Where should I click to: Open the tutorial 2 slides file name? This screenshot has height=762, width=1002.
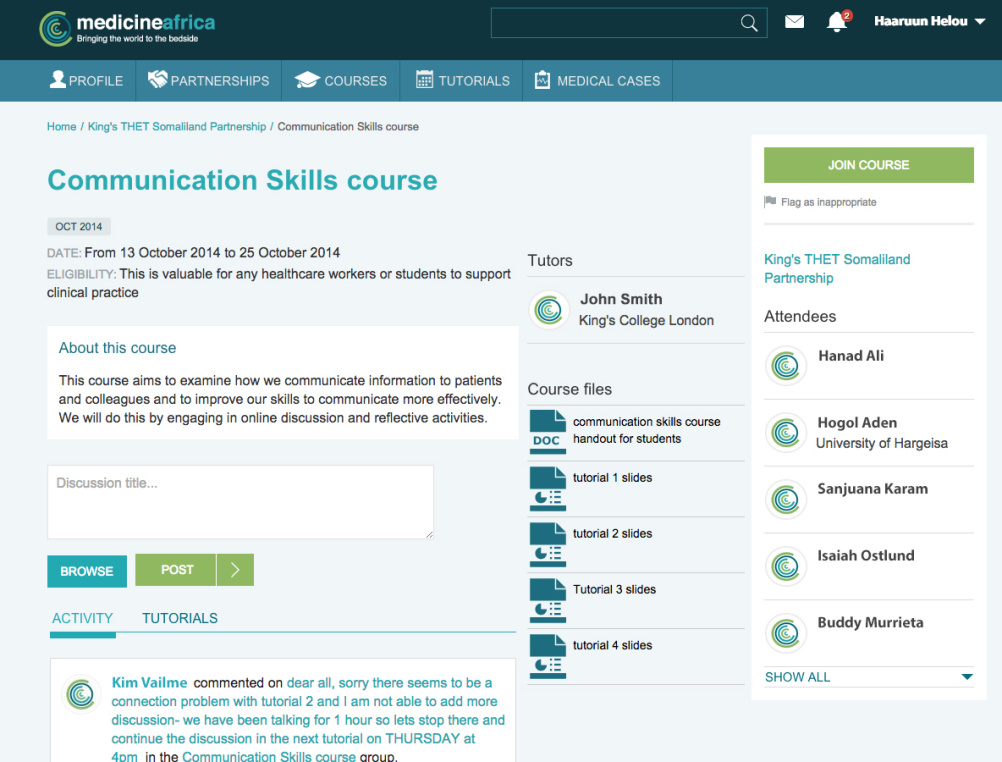pyautogui.click(x=612, y=533)
